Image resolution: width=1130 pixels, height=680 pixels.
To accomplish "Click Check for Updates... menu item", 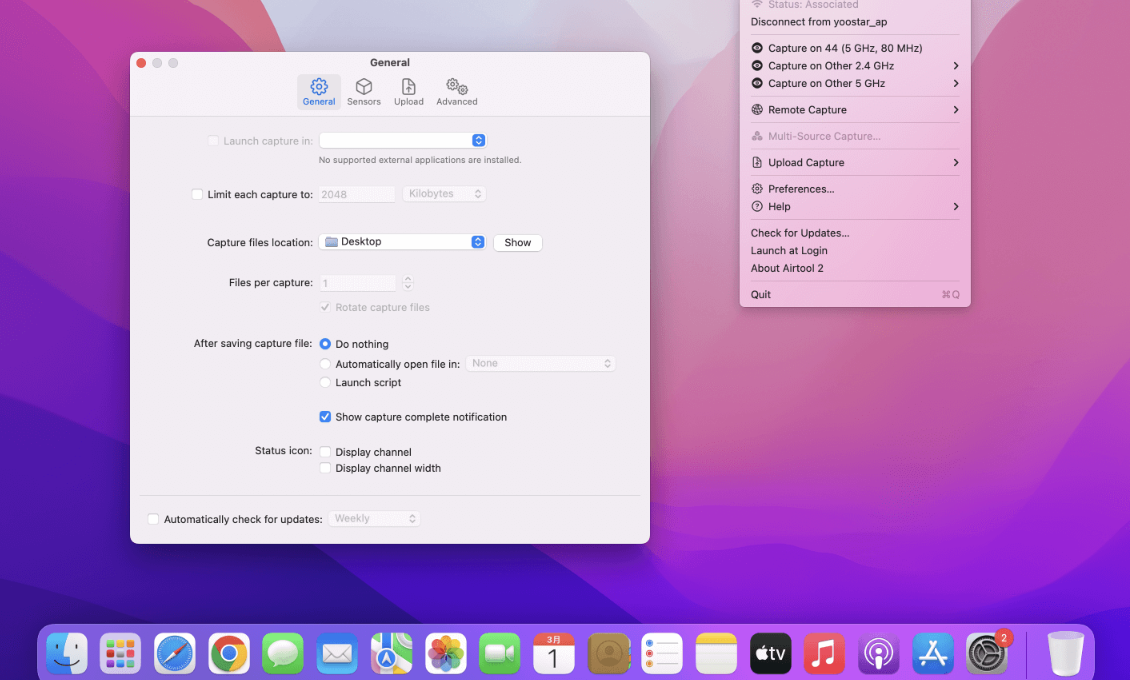I will (855, 233).
